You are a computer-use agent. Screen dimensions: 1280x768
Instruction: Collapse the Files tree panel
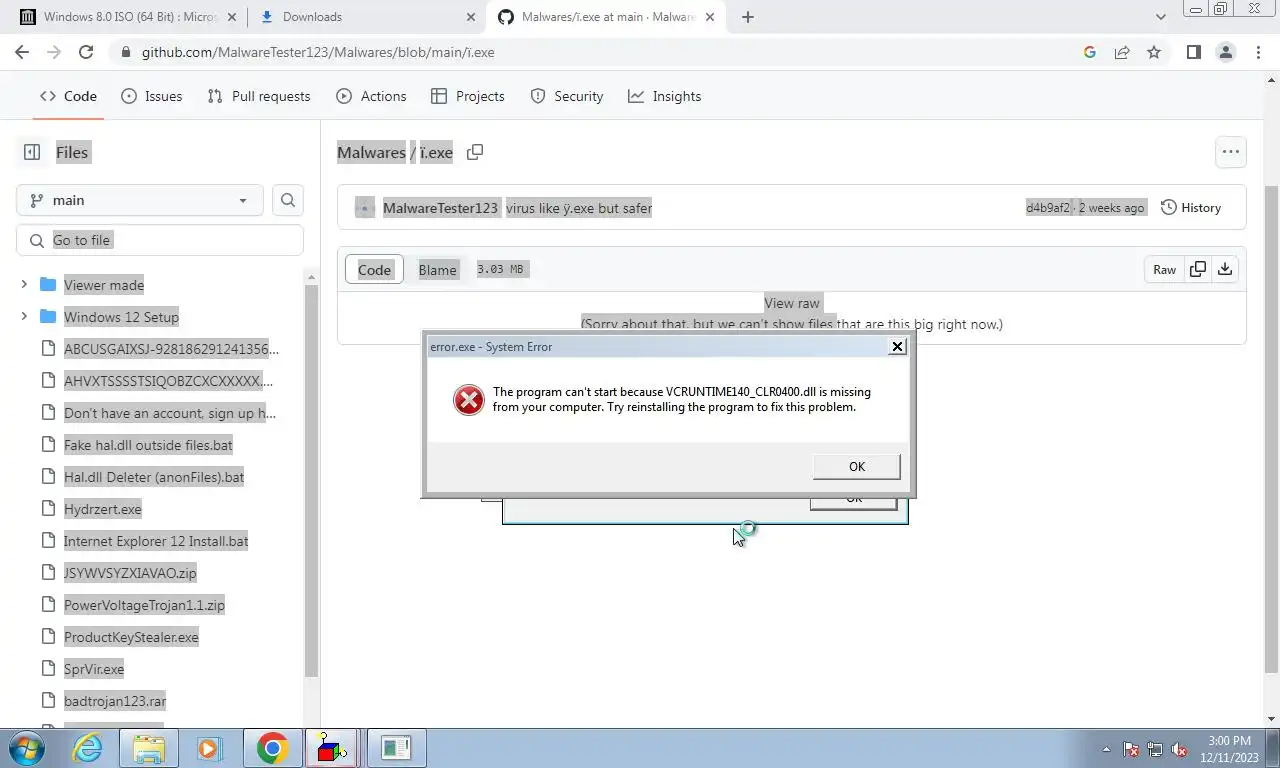(32, 152)
